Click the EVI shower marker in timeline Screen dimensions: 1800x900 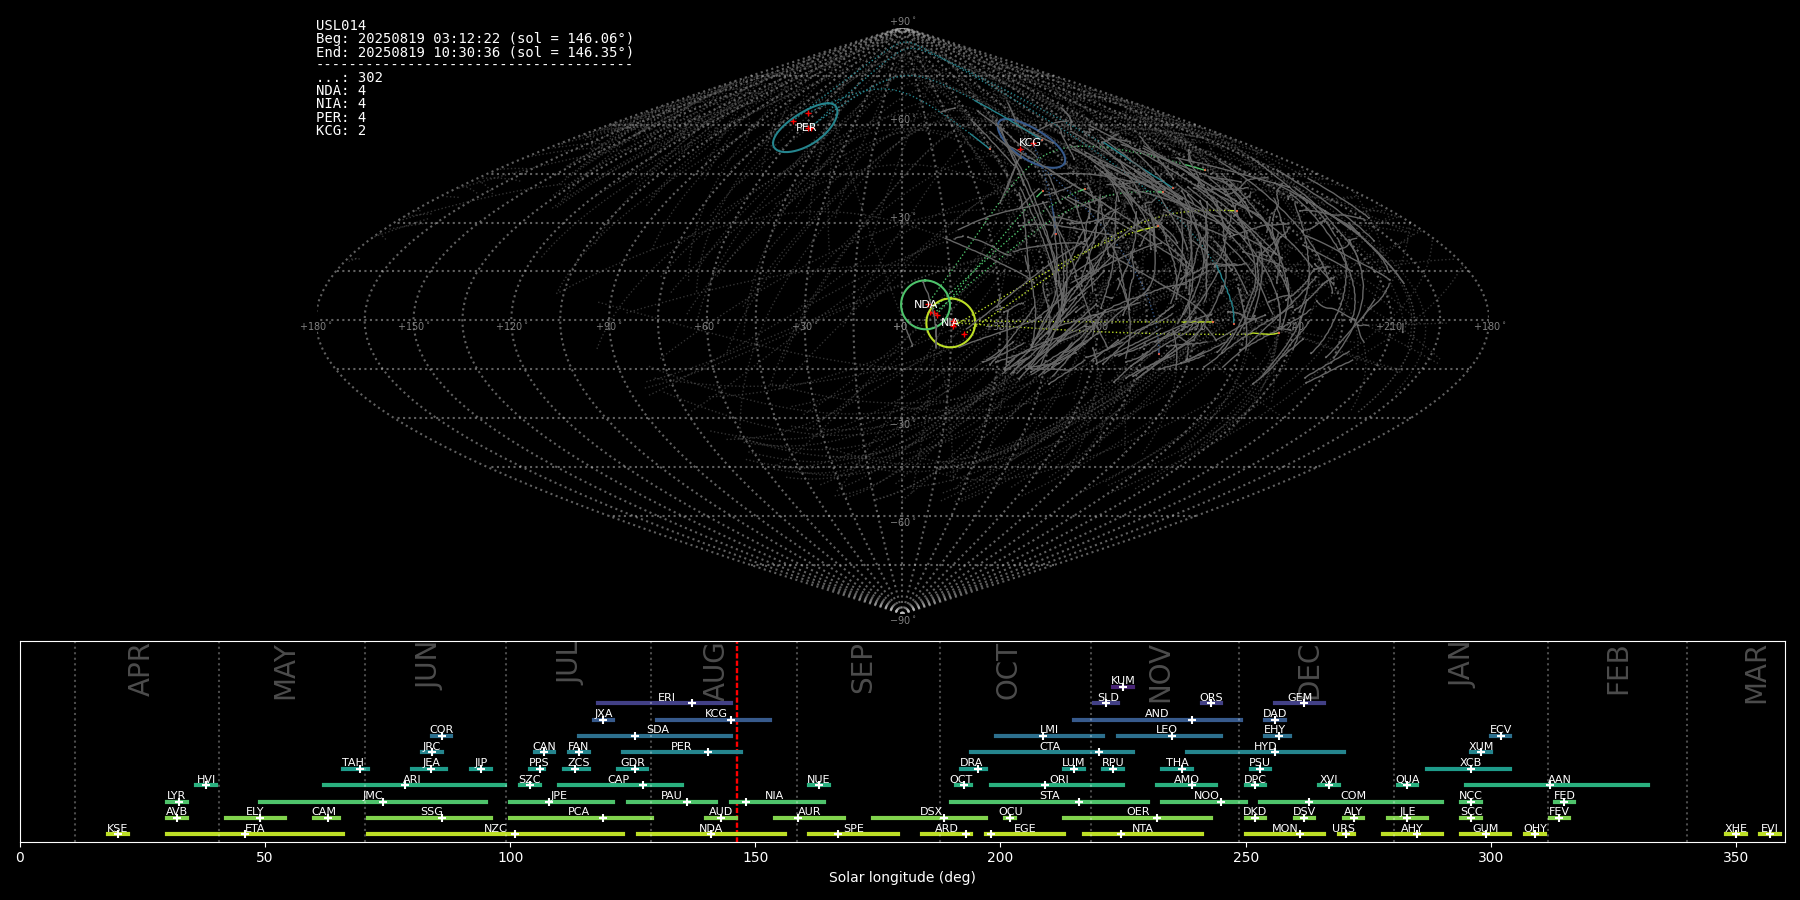click(x=1769, y=834)
